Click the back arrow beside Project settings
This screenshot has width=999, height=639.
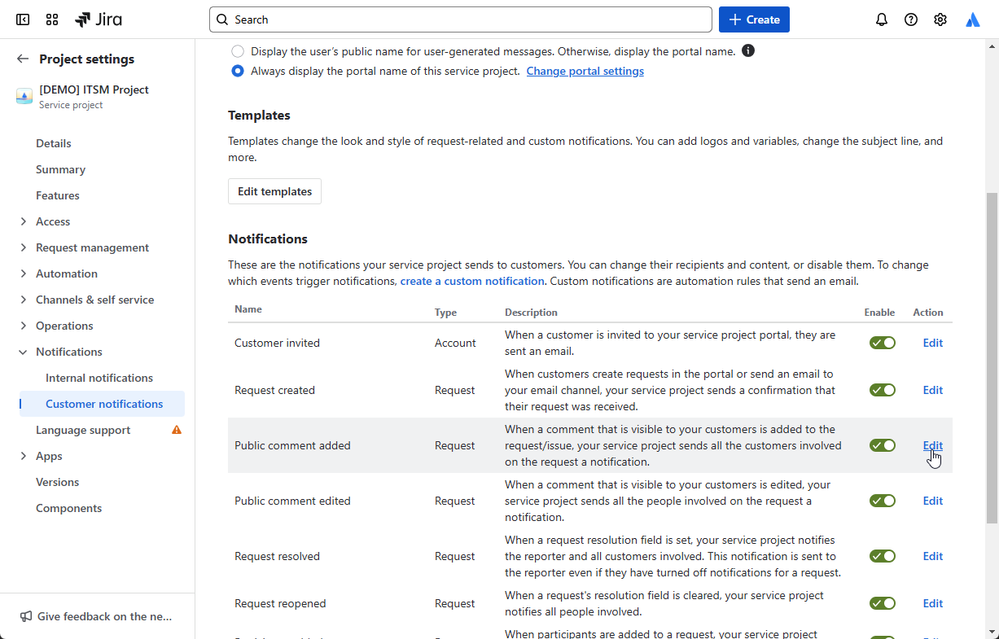23,59
